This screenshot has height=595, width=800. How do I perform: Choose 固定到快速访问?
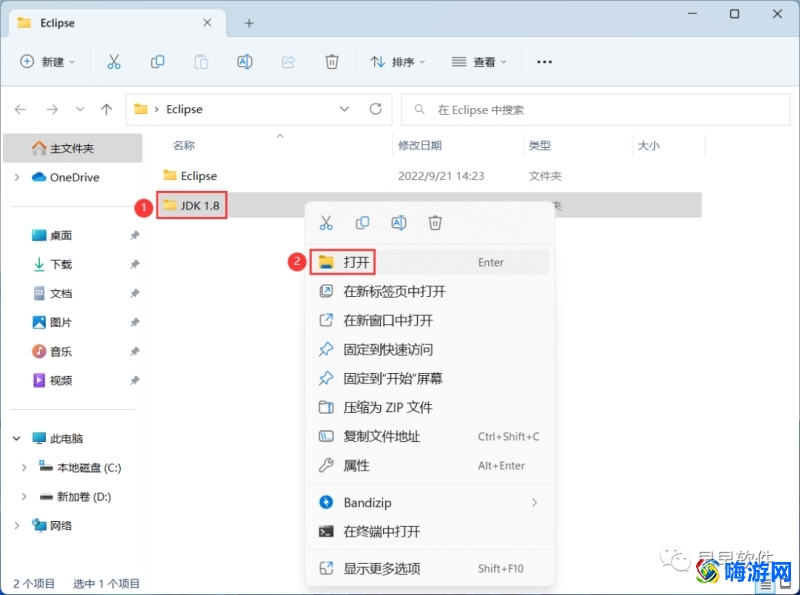[429, 350]
